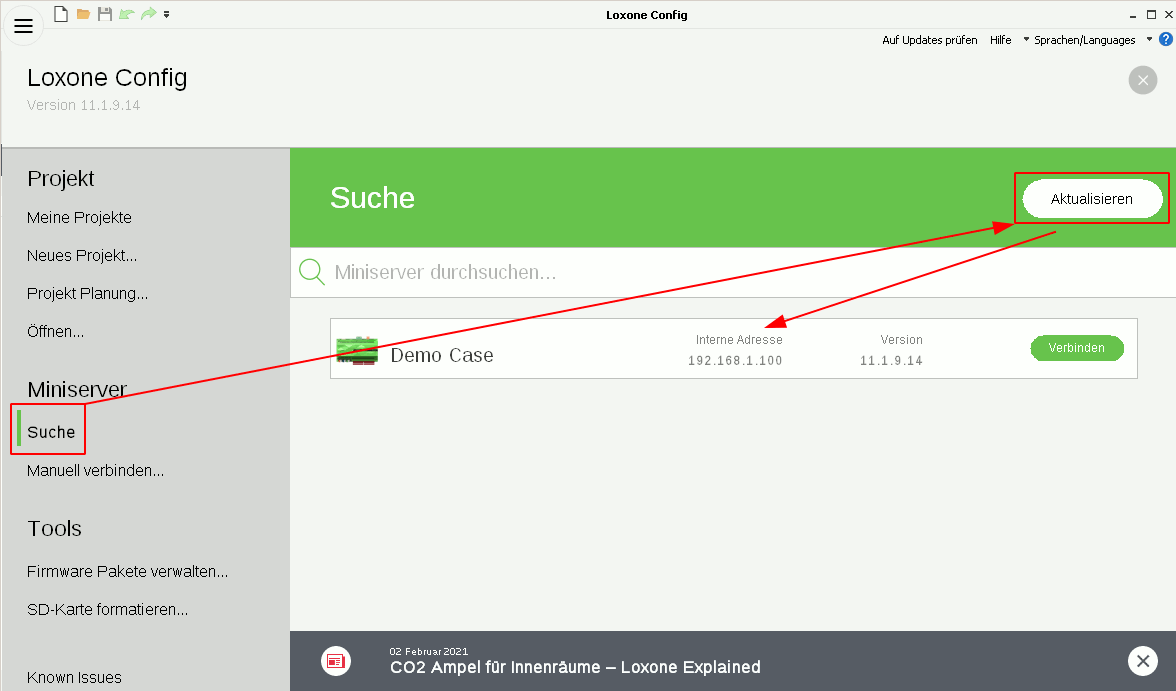Click the Demo Case miniserver name

(442, 355)
